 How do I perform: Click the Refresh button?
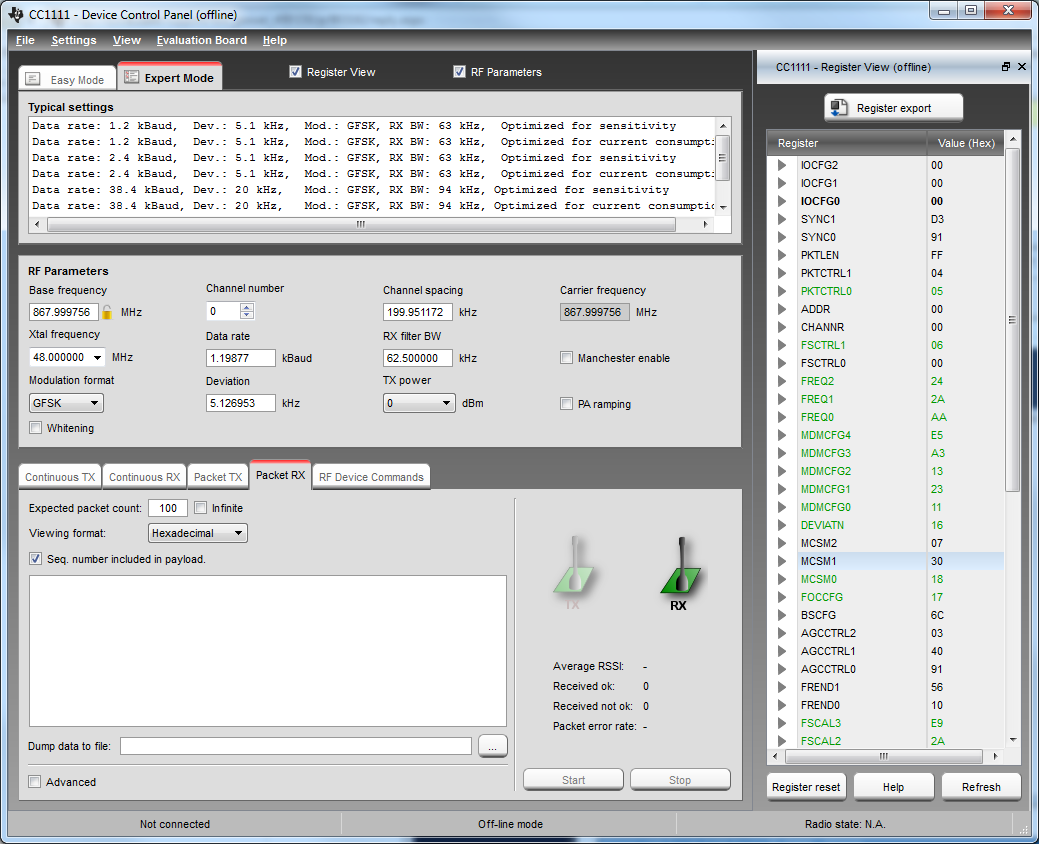click(x=981, y=787)
